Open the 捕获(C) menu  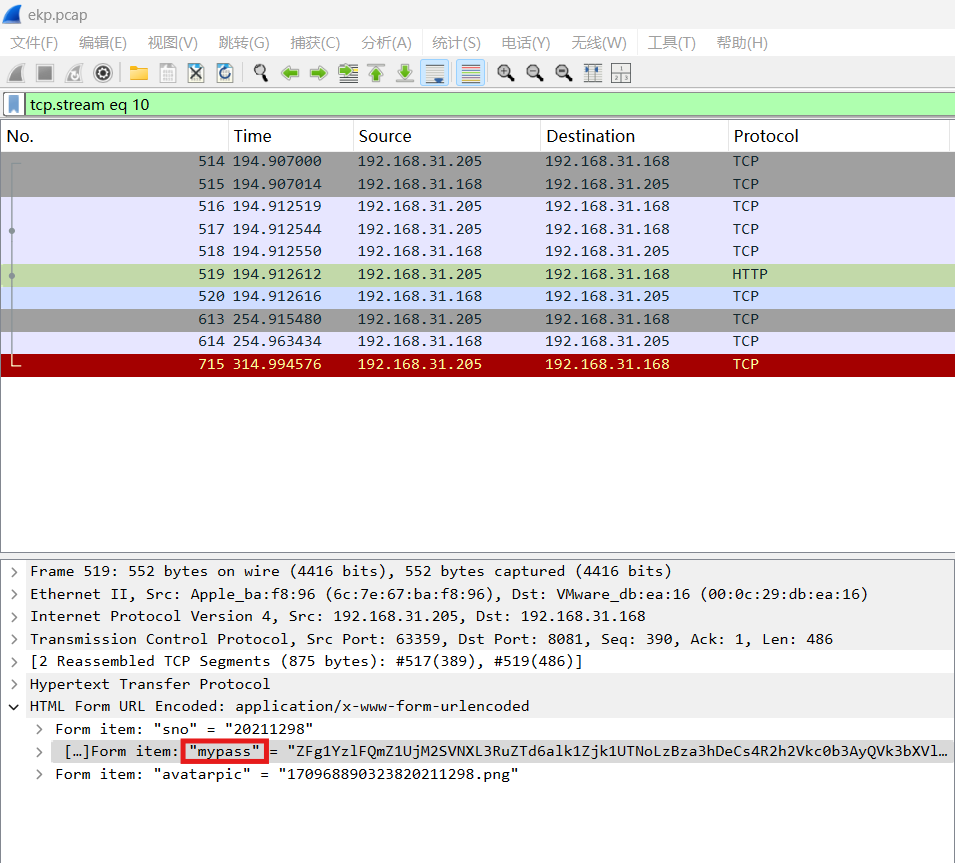(315, 43)
